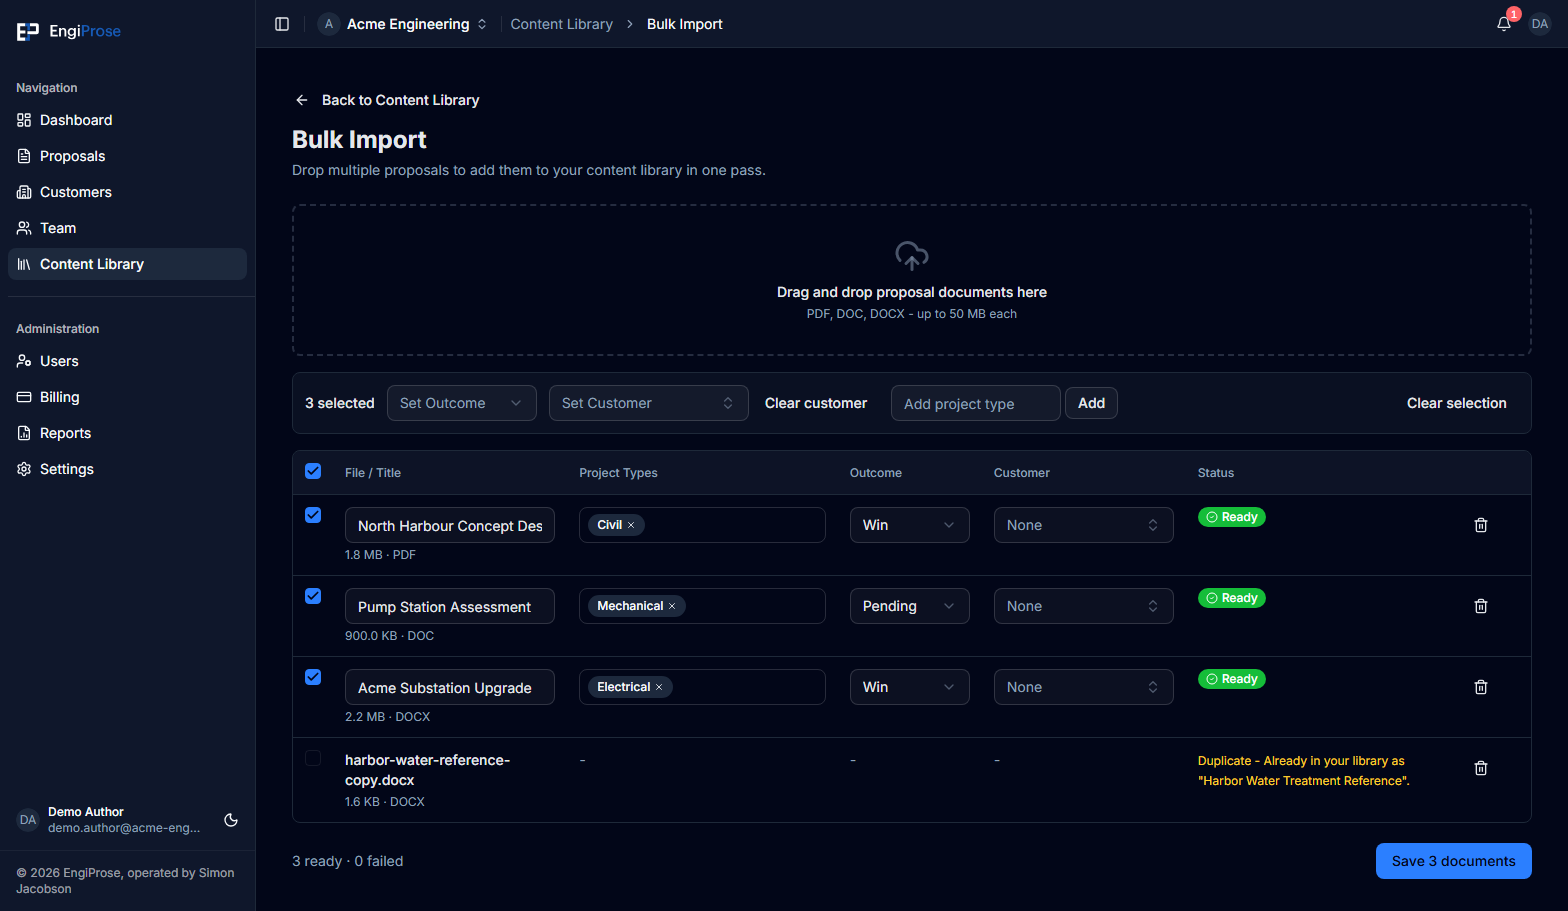The image size is (1568, 911).
Task: Navigate to Customers page
Action: click(127, 192)
